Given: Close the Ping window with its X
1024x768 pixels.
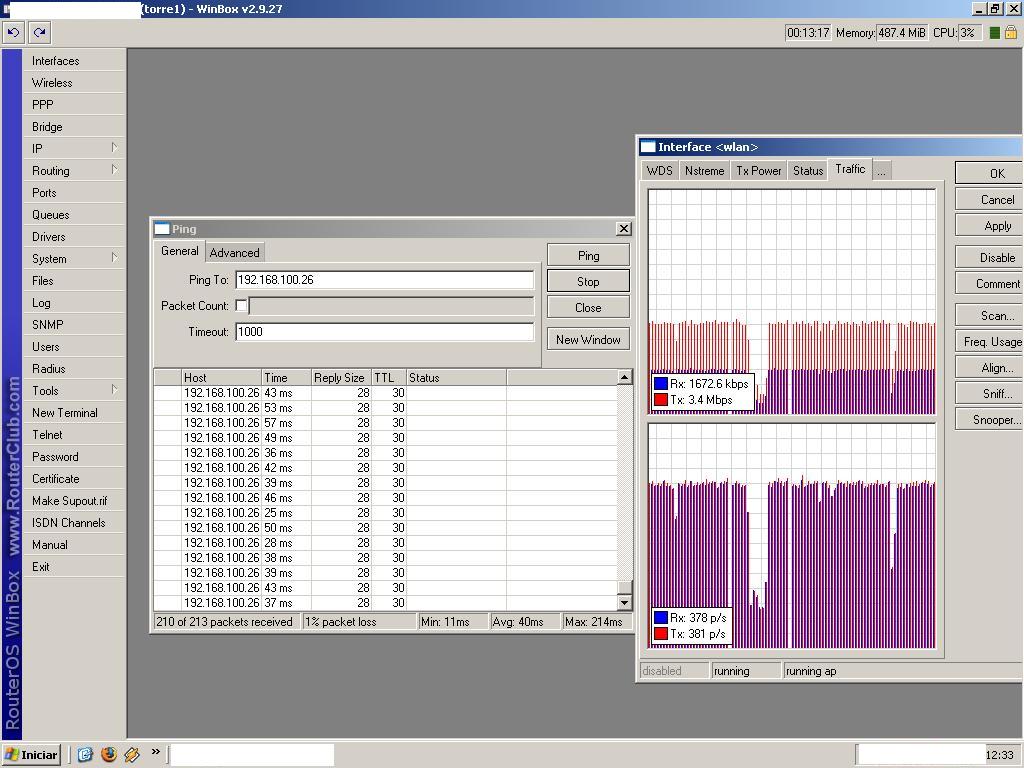Looking at the screenshot, I should pos(623,229).
